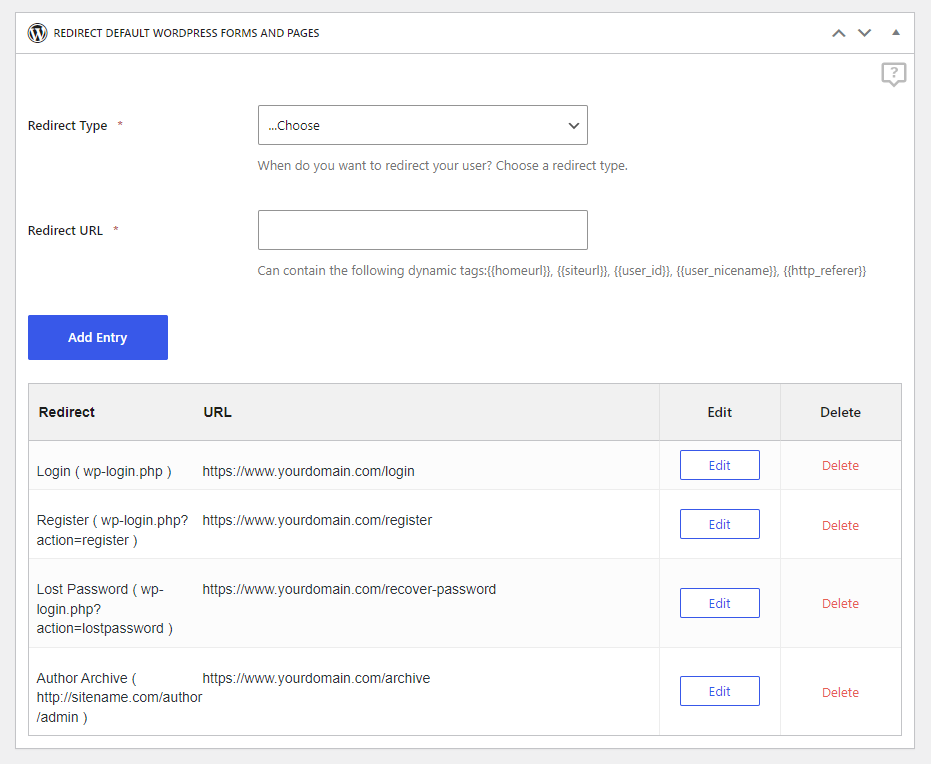
Task: Collapse the panel using the triangle toggle
Action: 896,33
